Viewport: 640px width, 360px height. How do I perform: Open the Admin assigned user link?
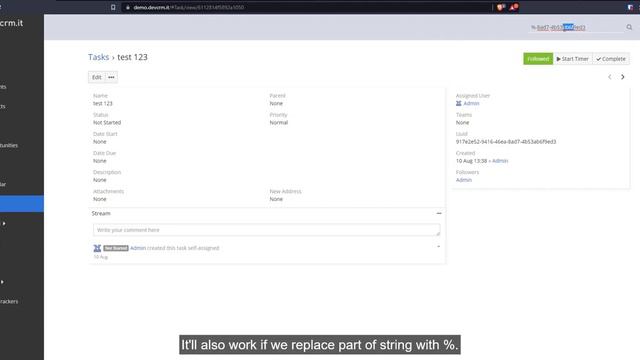click(471, 103)
